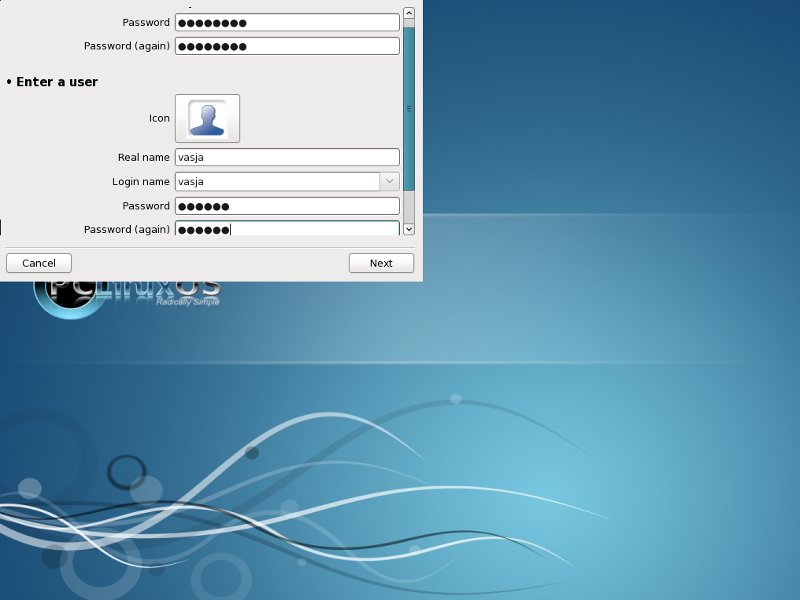800x600 pixels.
Task: Proceed with the Next button
Action: [x=381, y=263]
